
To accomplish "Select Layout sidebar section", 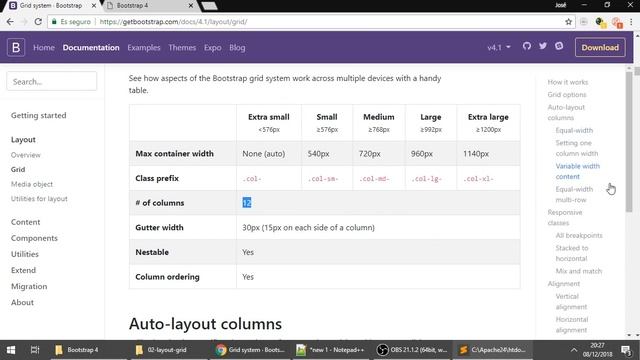I will click(23, 140).
